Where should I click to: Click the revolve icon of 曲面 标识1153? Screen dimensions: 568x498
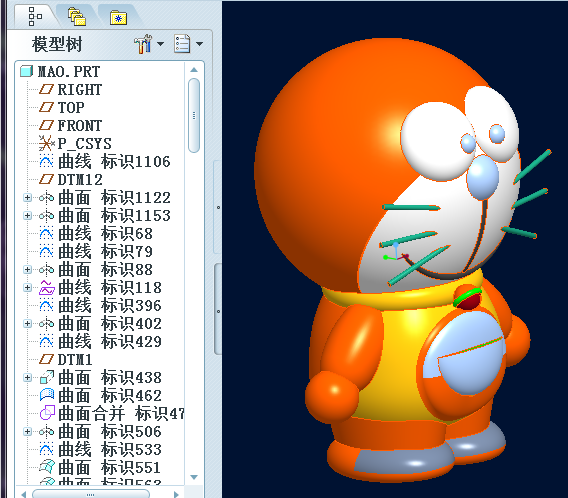[x=46, y=215]
